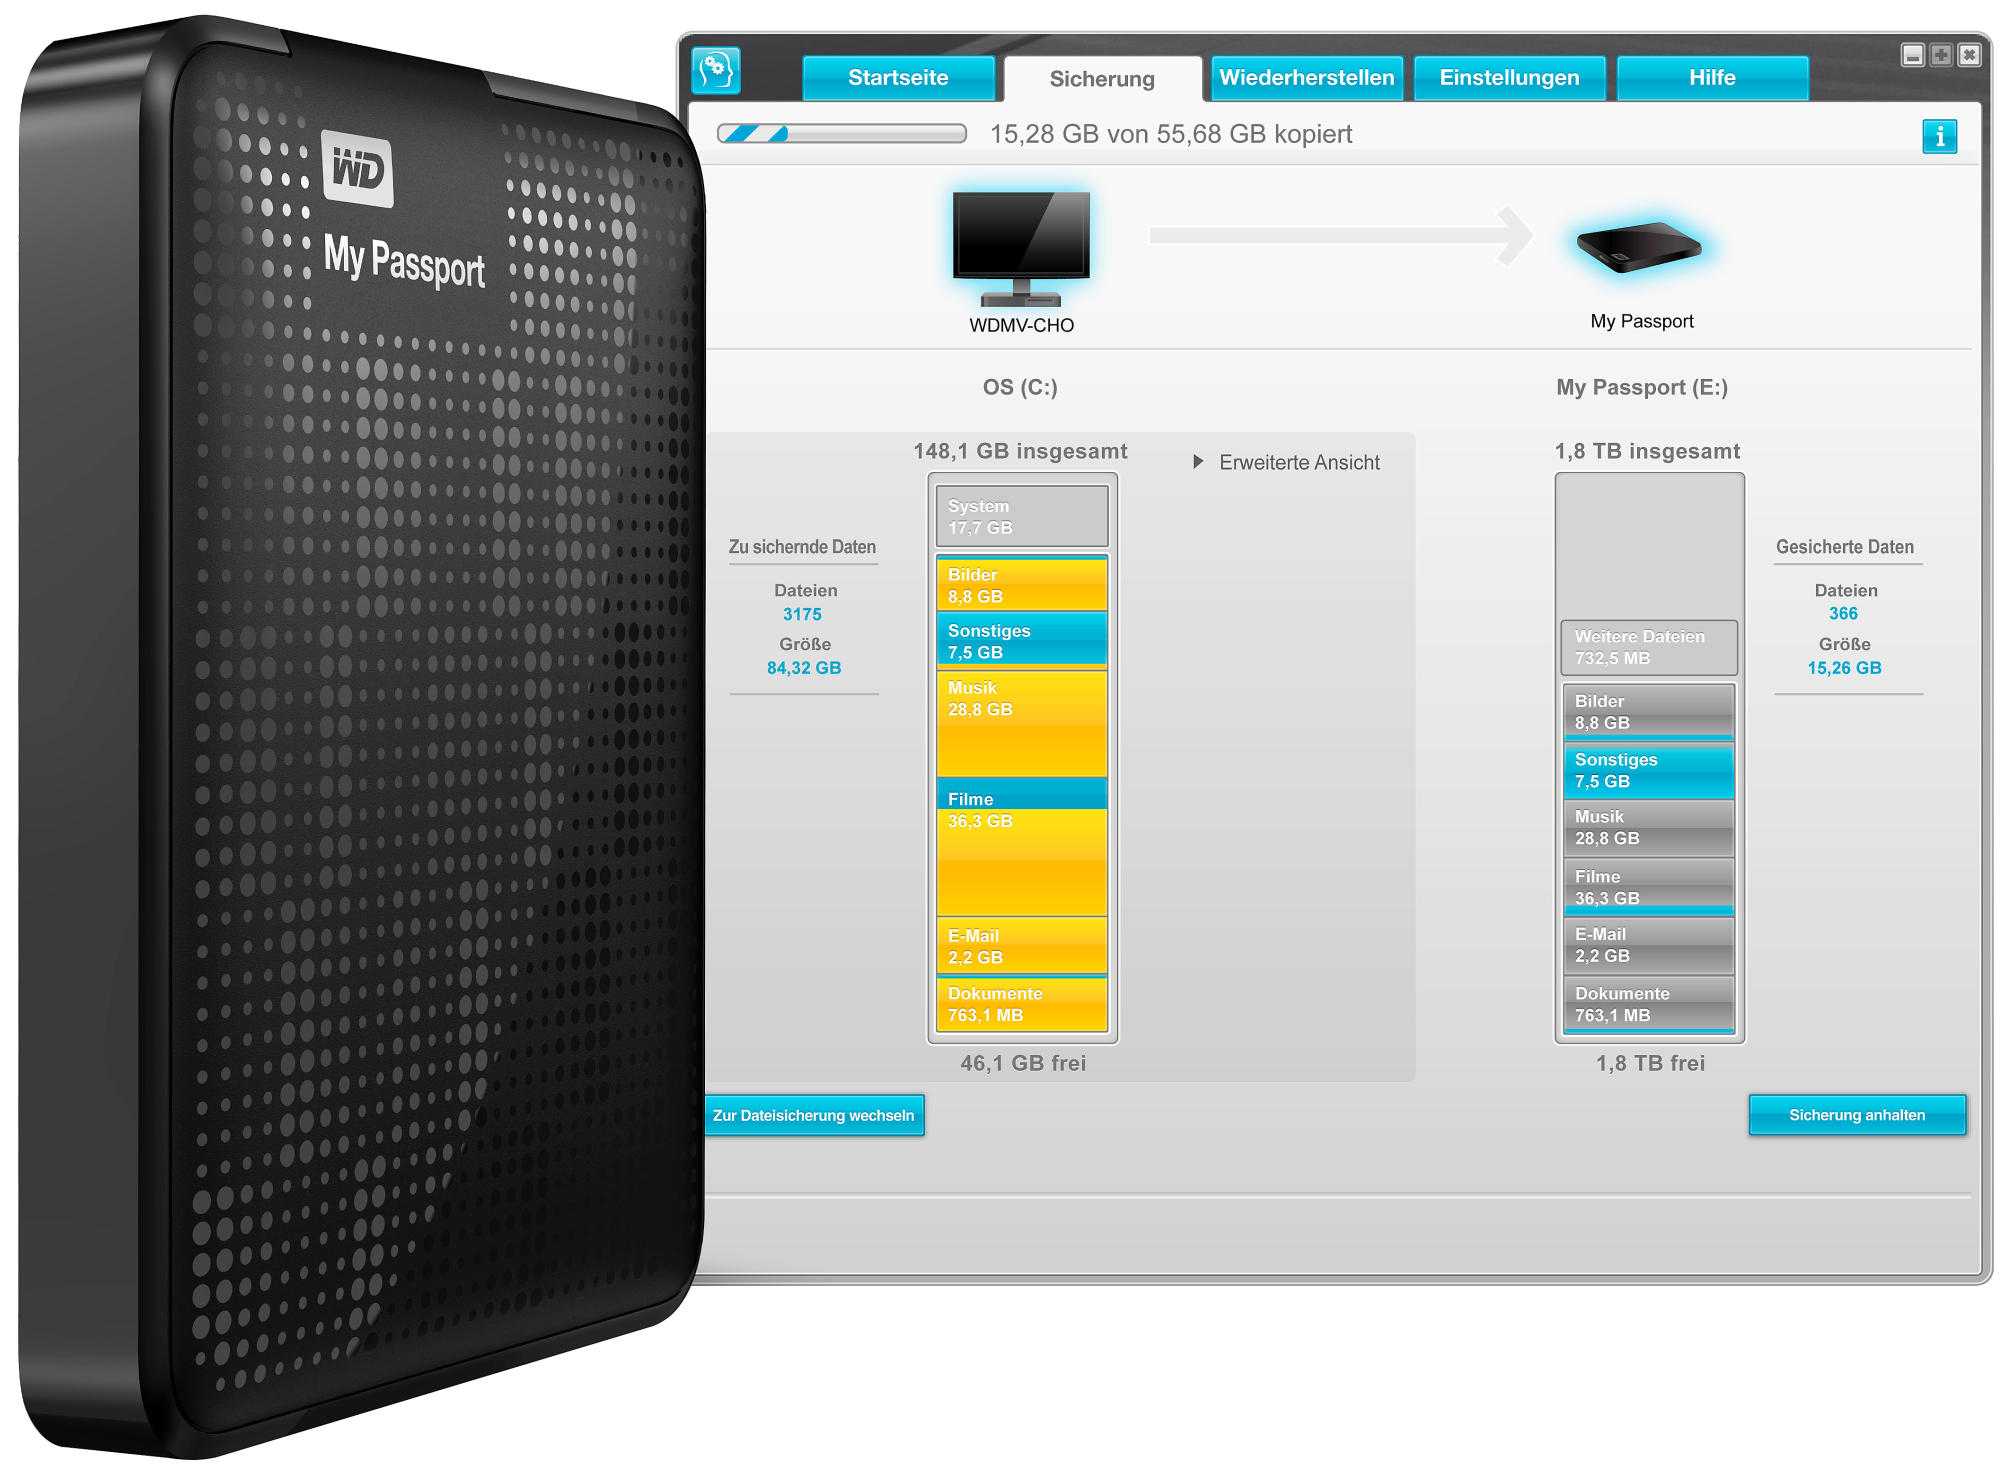
Task: Click the My Passport label under drive icon
Action: (1642, 321)
